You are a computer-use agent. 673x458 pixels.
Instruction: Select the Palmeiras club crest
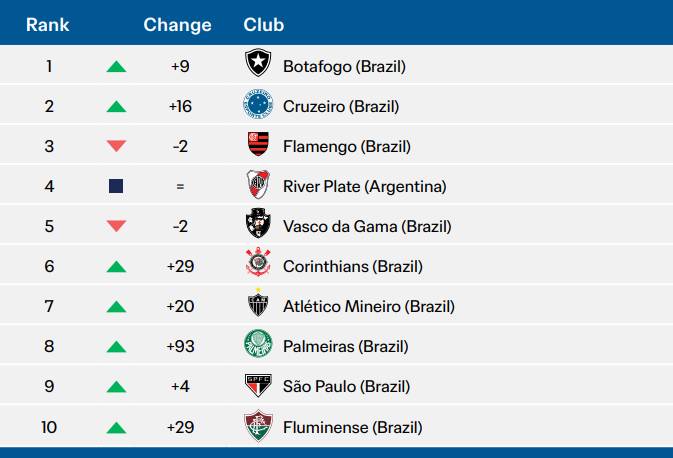point(258,346)
